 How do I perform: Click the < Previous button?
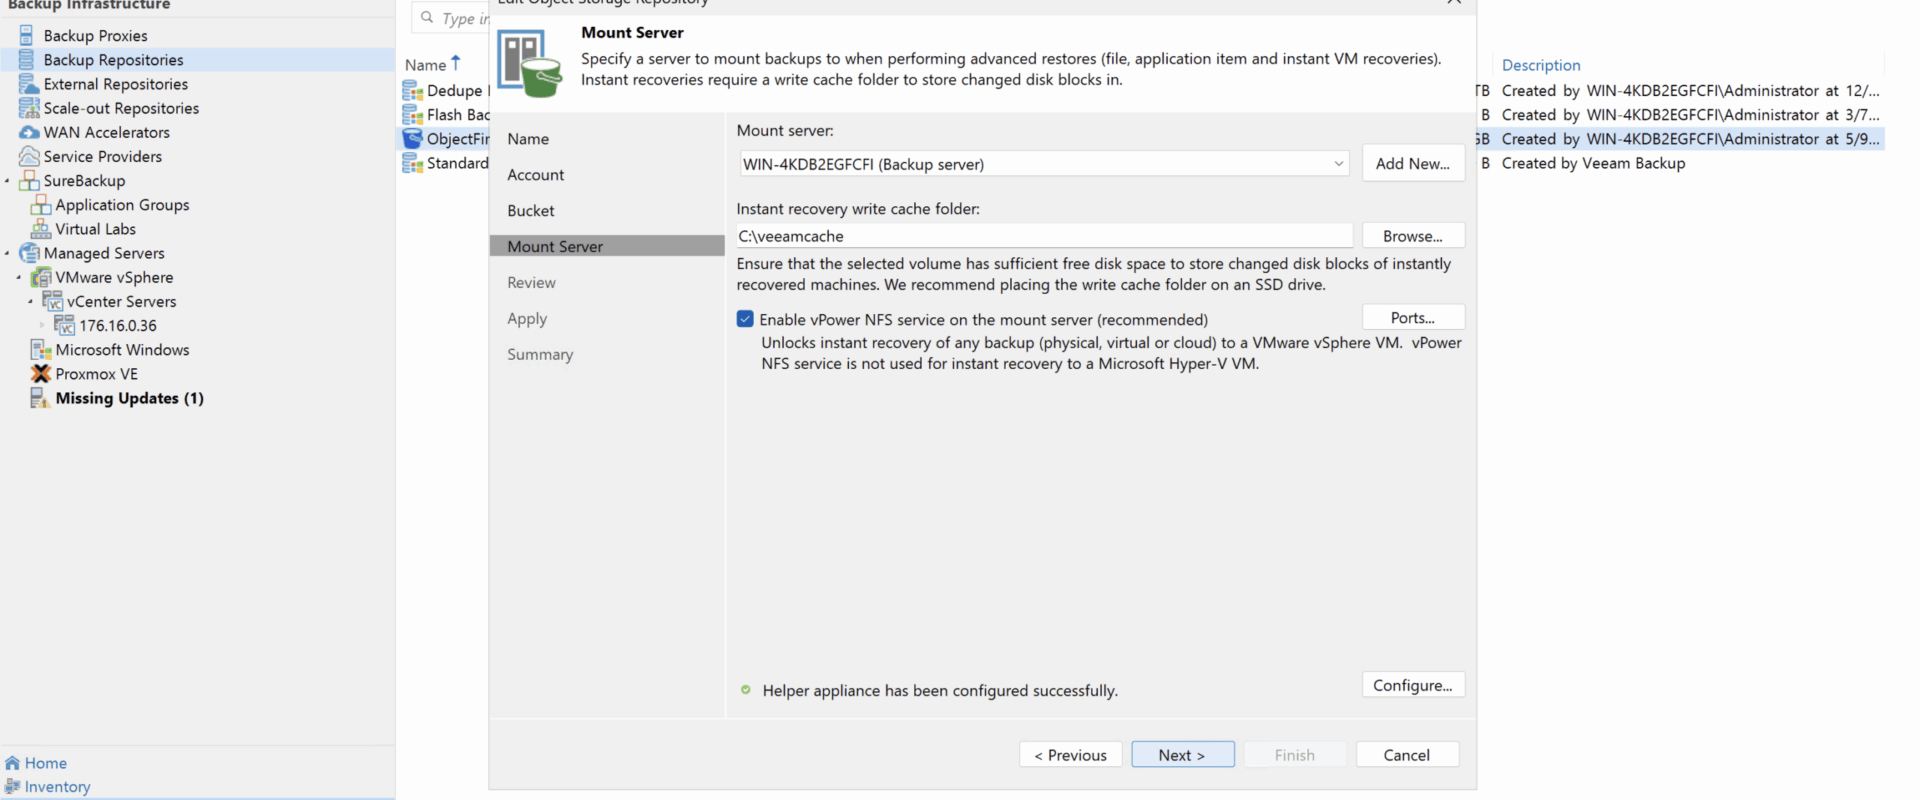[x=1071, y=755]
